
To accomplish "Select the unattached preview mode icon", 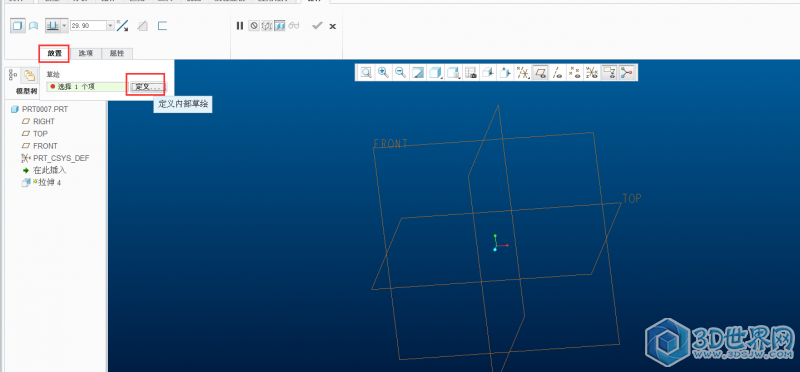I will [x=267, y=26].
